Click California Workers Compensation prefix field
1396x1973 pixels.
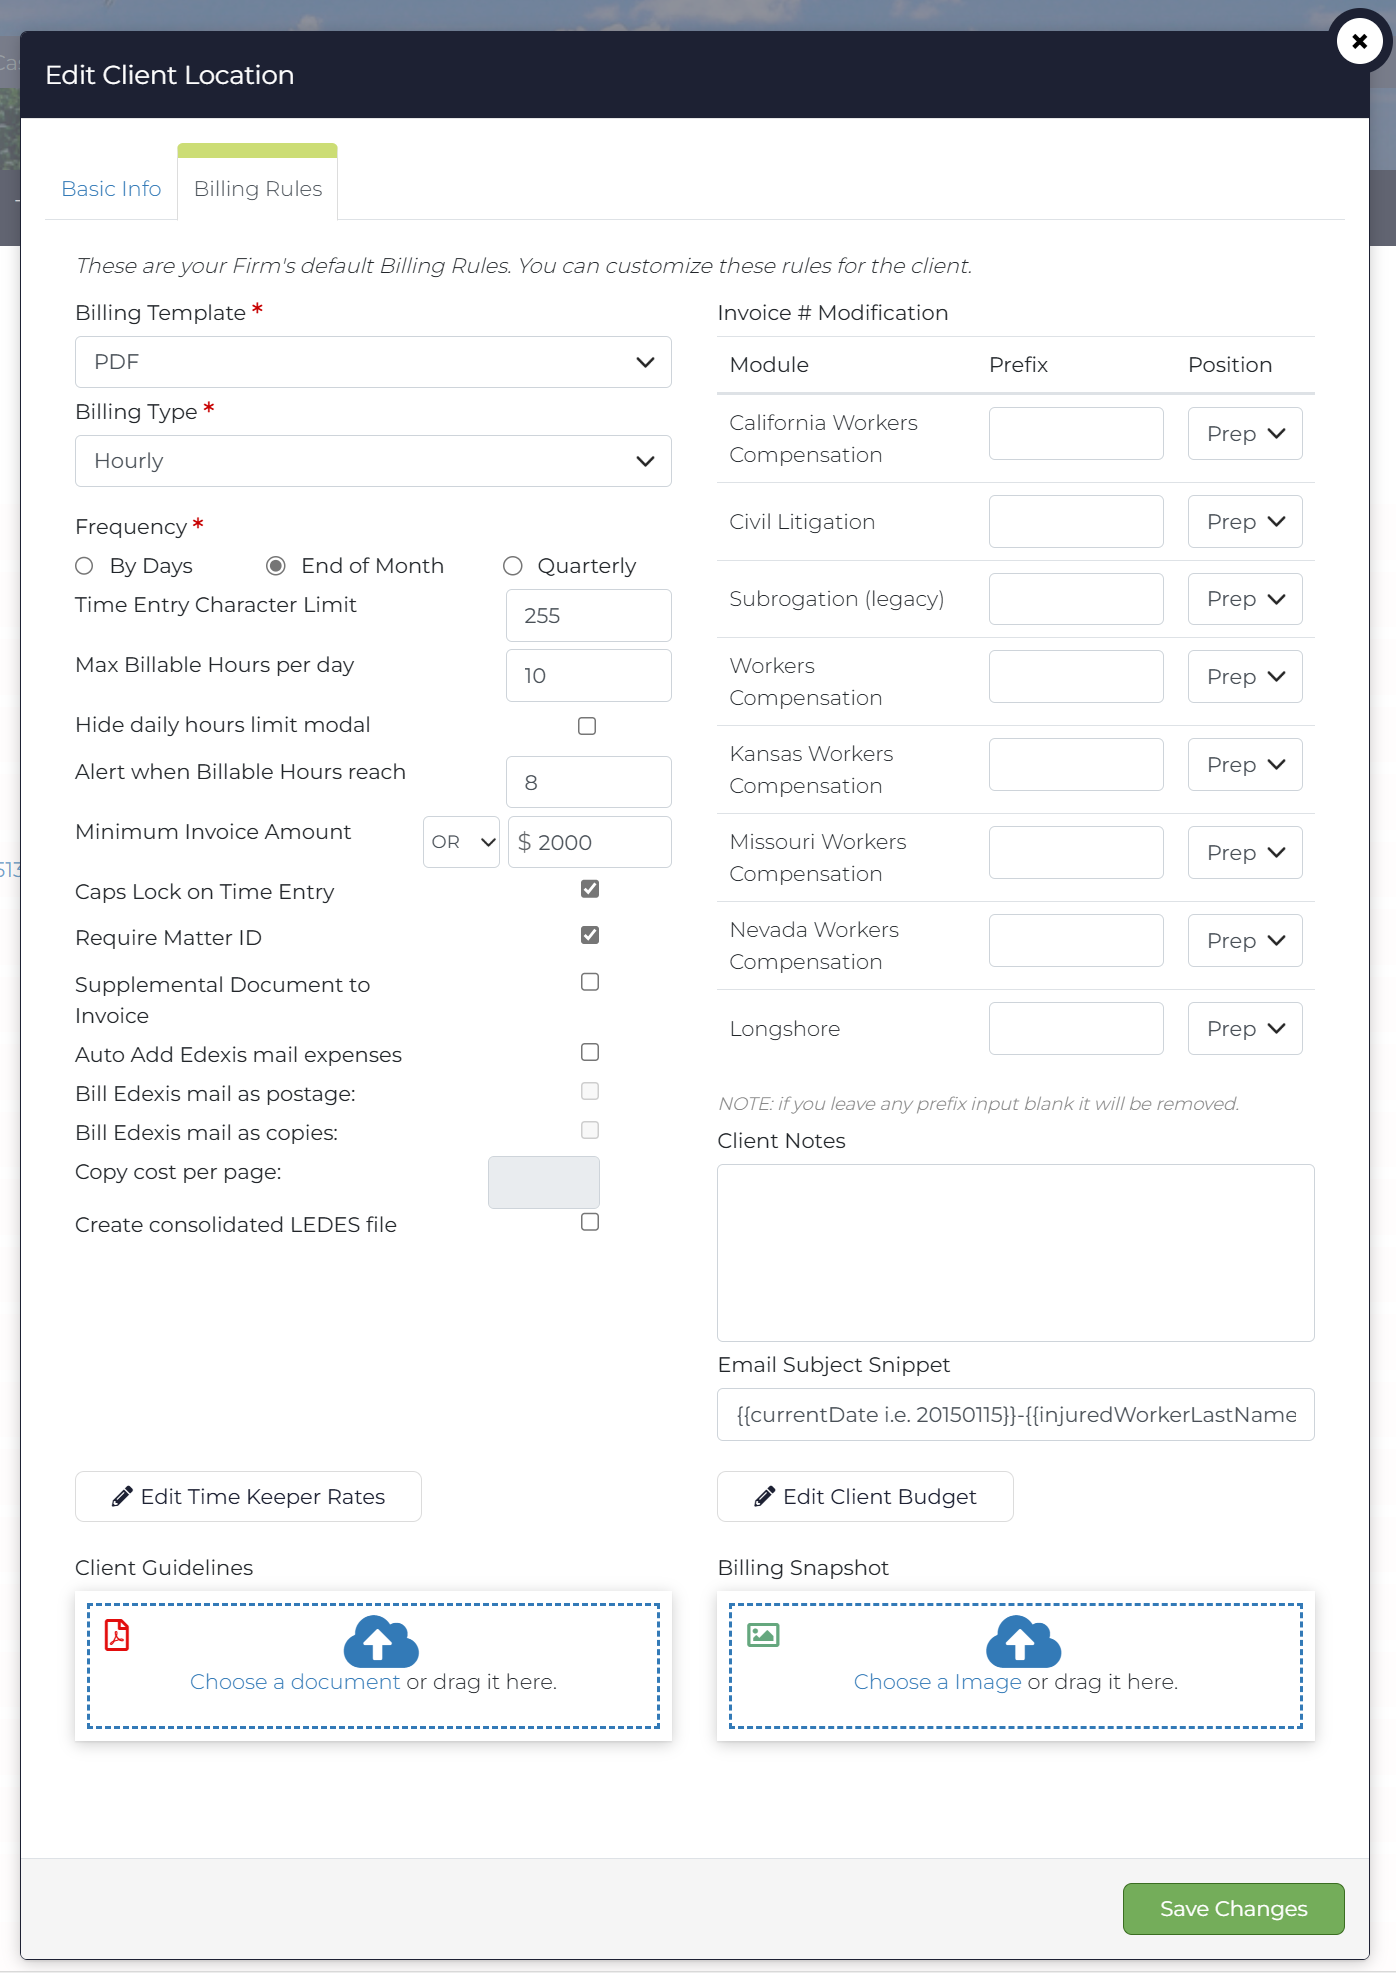(1076, 434)
